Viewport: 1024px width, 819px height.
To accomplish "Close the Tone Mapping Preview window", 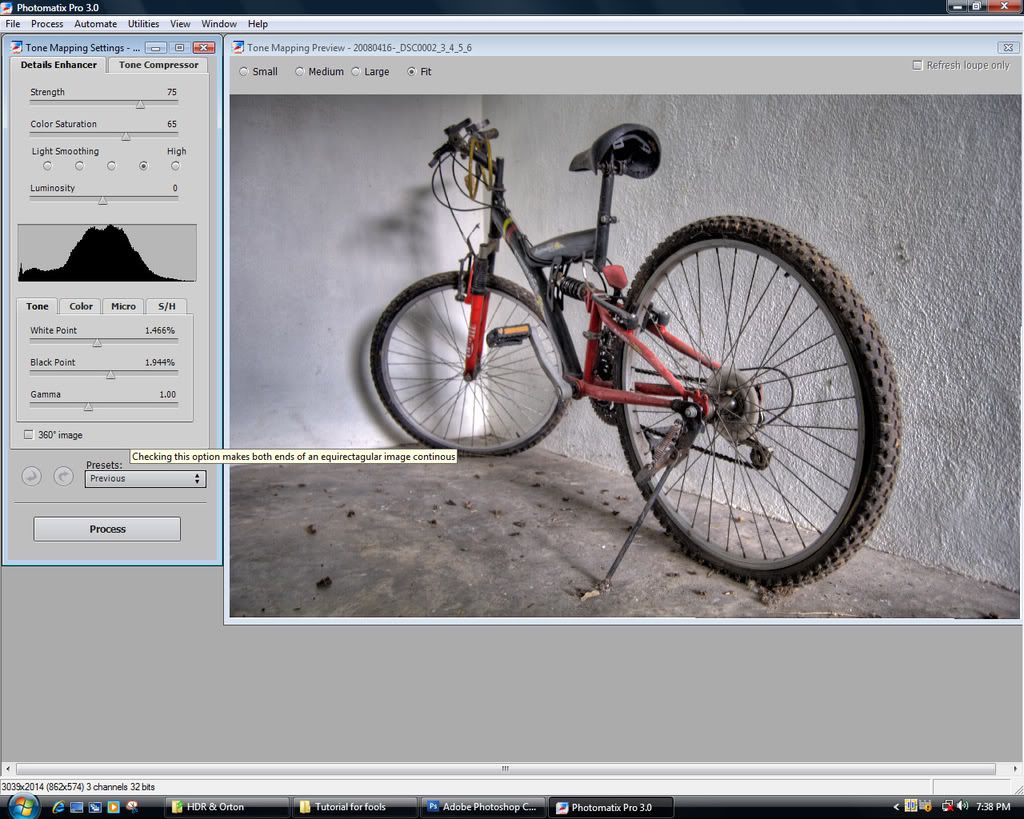I will click(x=1006, y=47).
